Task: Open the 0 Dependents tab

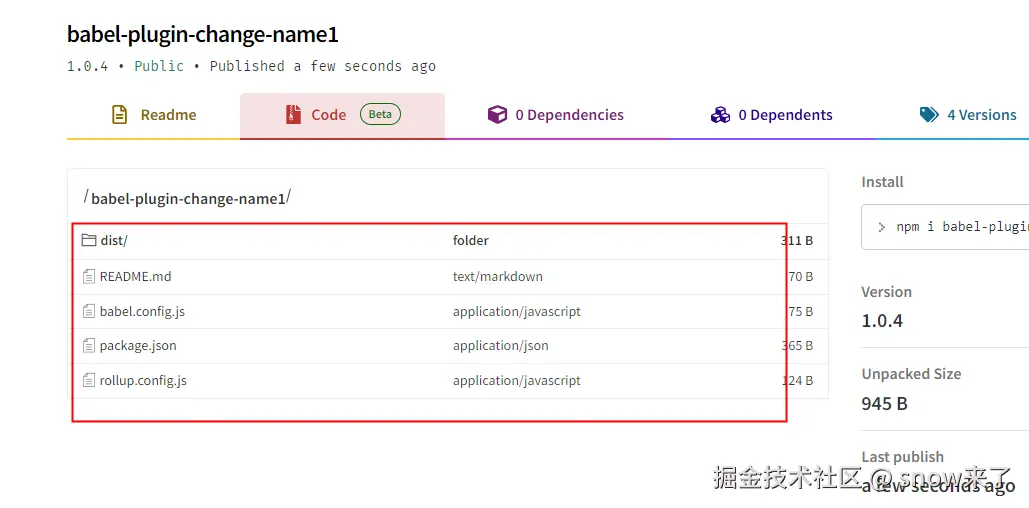Action: coord(772,116)
